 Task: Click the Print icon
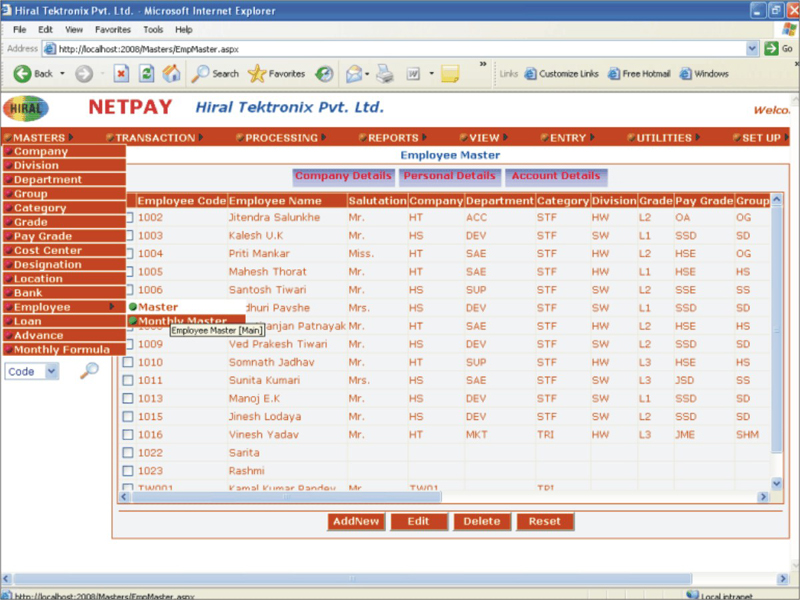385,74
